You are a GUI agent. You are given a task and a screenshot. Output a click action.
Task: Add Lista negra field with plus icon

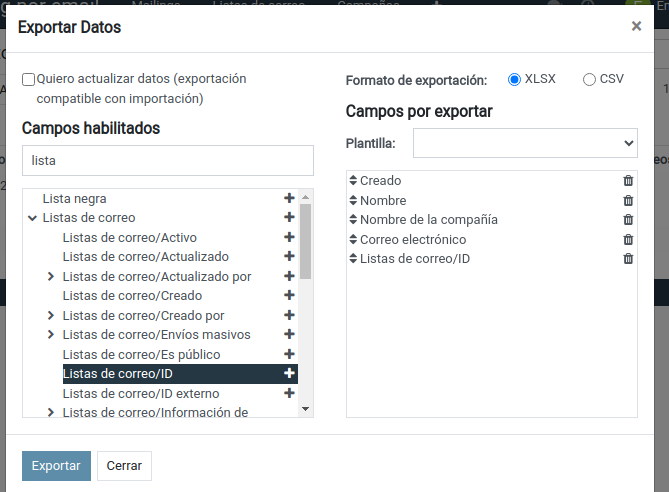pos(289,198)
